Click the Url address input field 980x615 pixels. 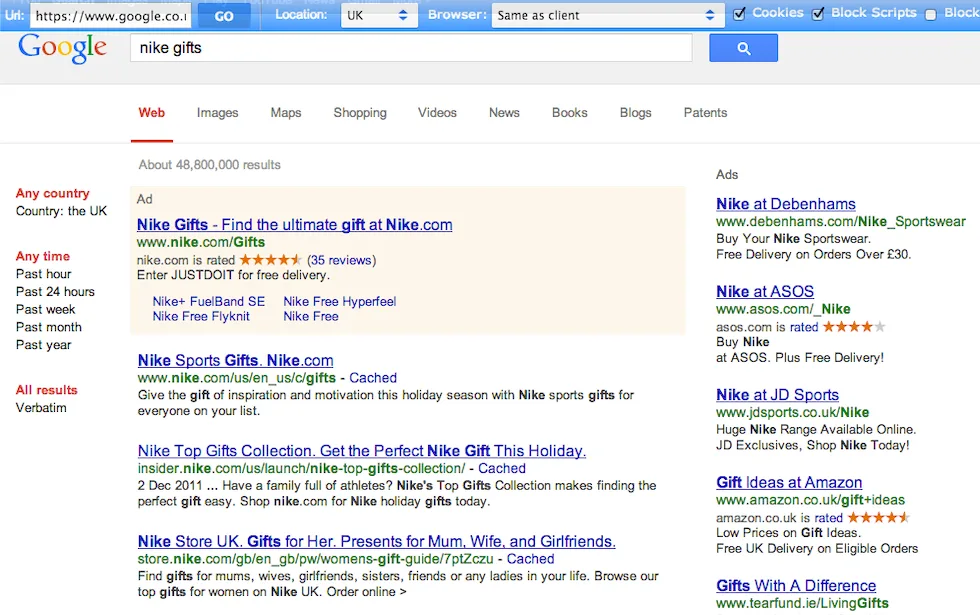[110, 16]
